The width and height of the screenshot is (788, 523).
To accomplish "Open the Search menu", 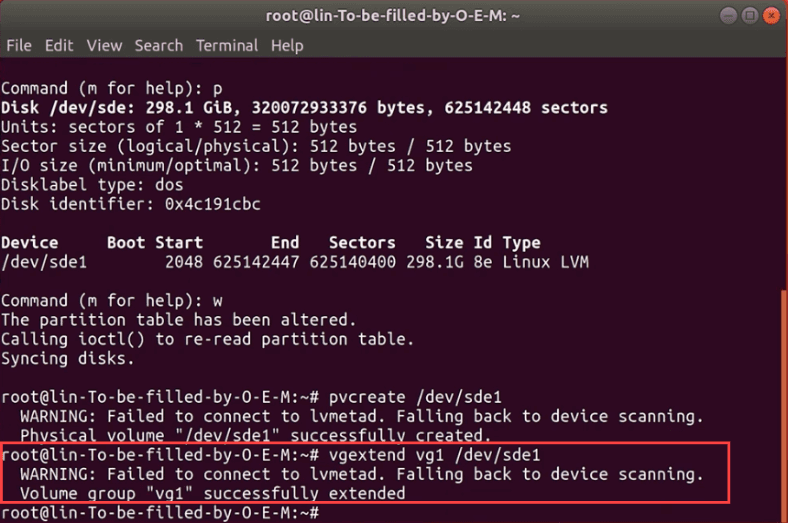I will (159, 45).
